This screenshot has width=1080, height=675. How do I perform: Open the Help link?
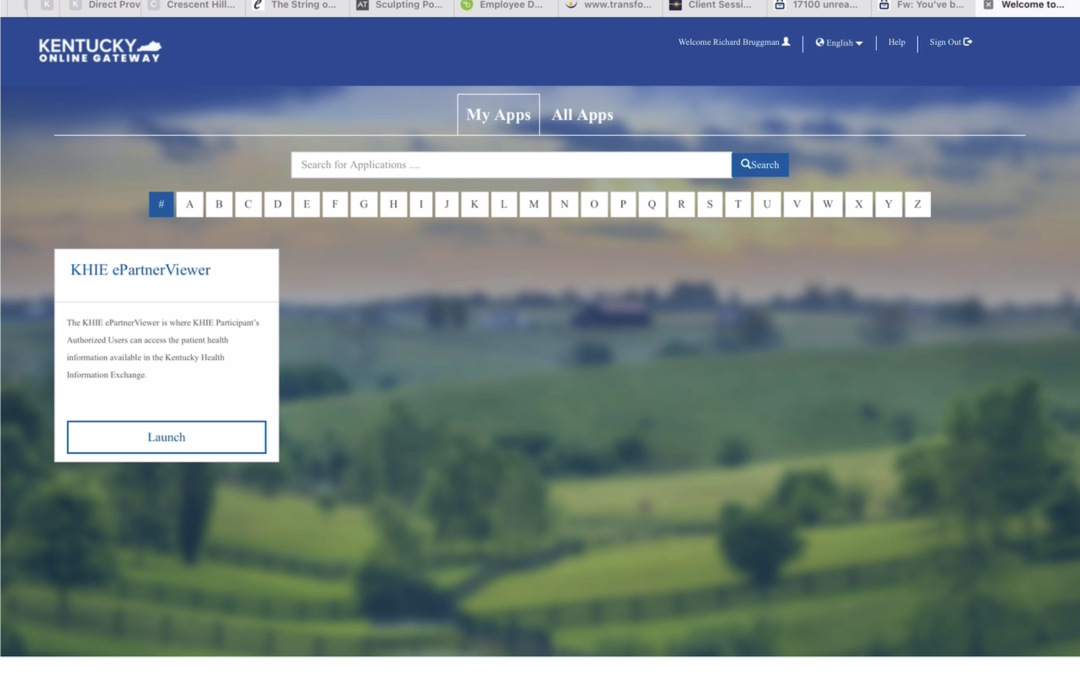[x=896, y=42]
